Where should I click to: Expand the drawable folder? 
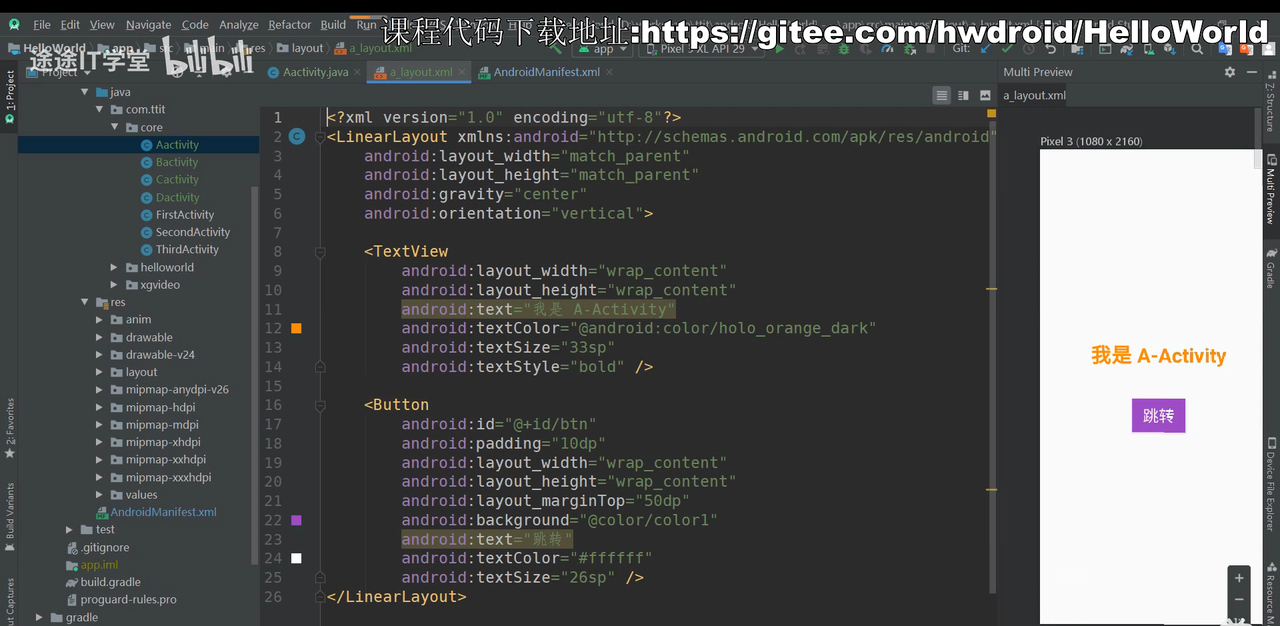[100, 337]
